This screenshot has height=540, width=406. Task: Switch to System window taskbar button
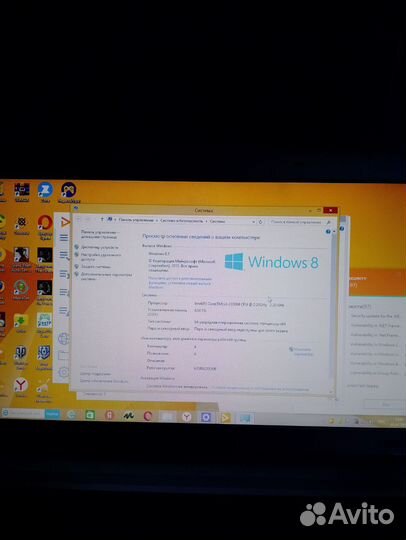pos(245,418)
